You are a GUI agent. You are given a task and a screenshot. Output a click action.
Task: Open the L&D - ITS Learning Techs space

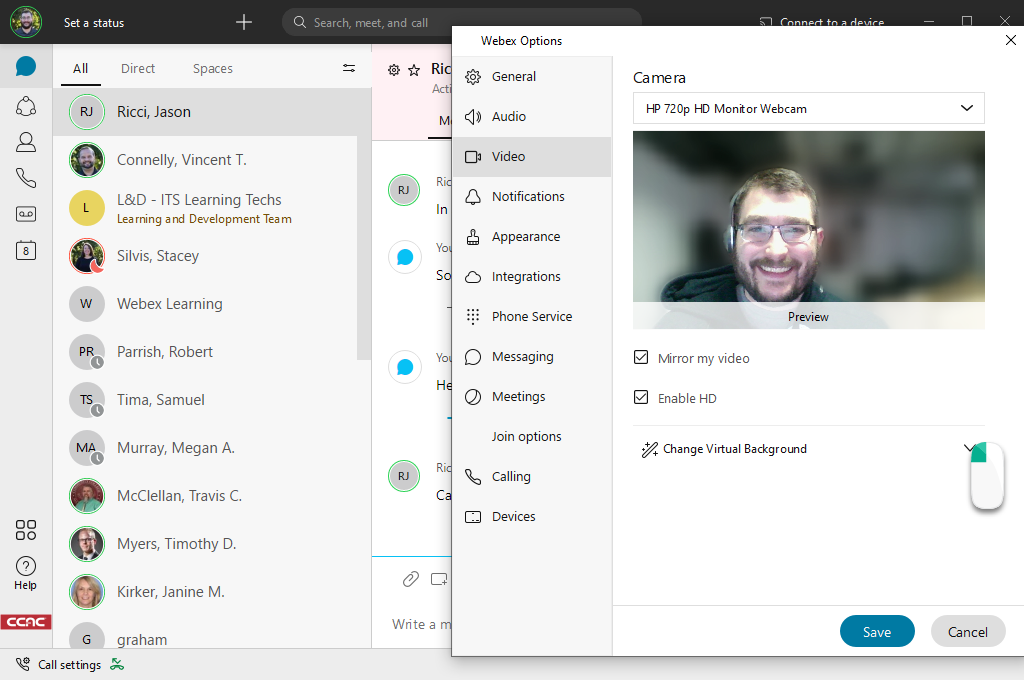click(205, 208)
